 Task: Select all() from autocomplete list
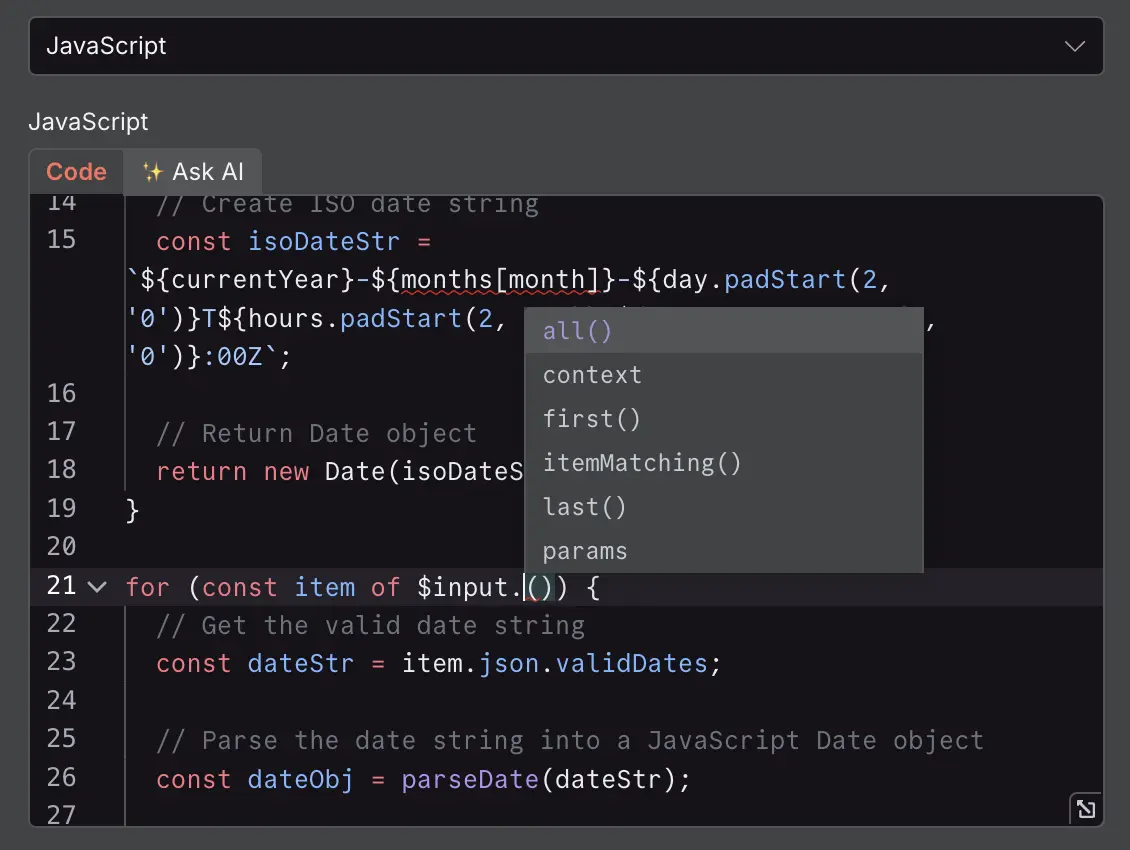577,331
